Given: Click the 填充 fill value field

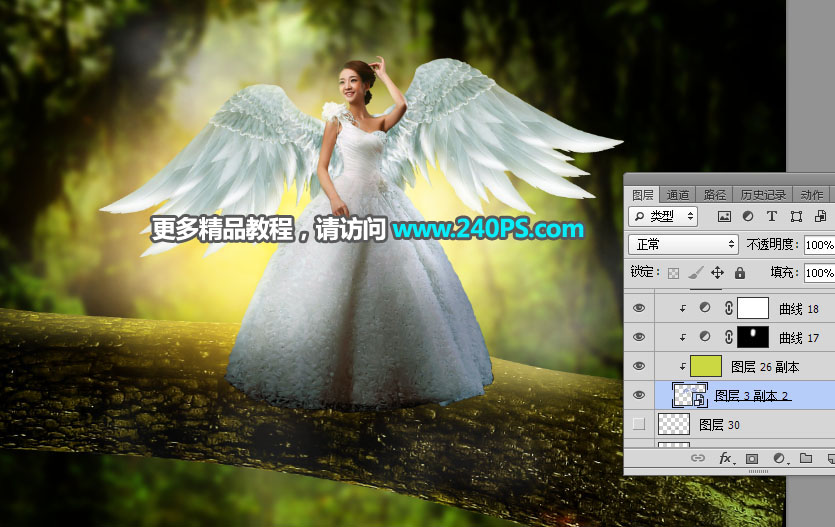Looking at the screenshot, I should (819, 273).
